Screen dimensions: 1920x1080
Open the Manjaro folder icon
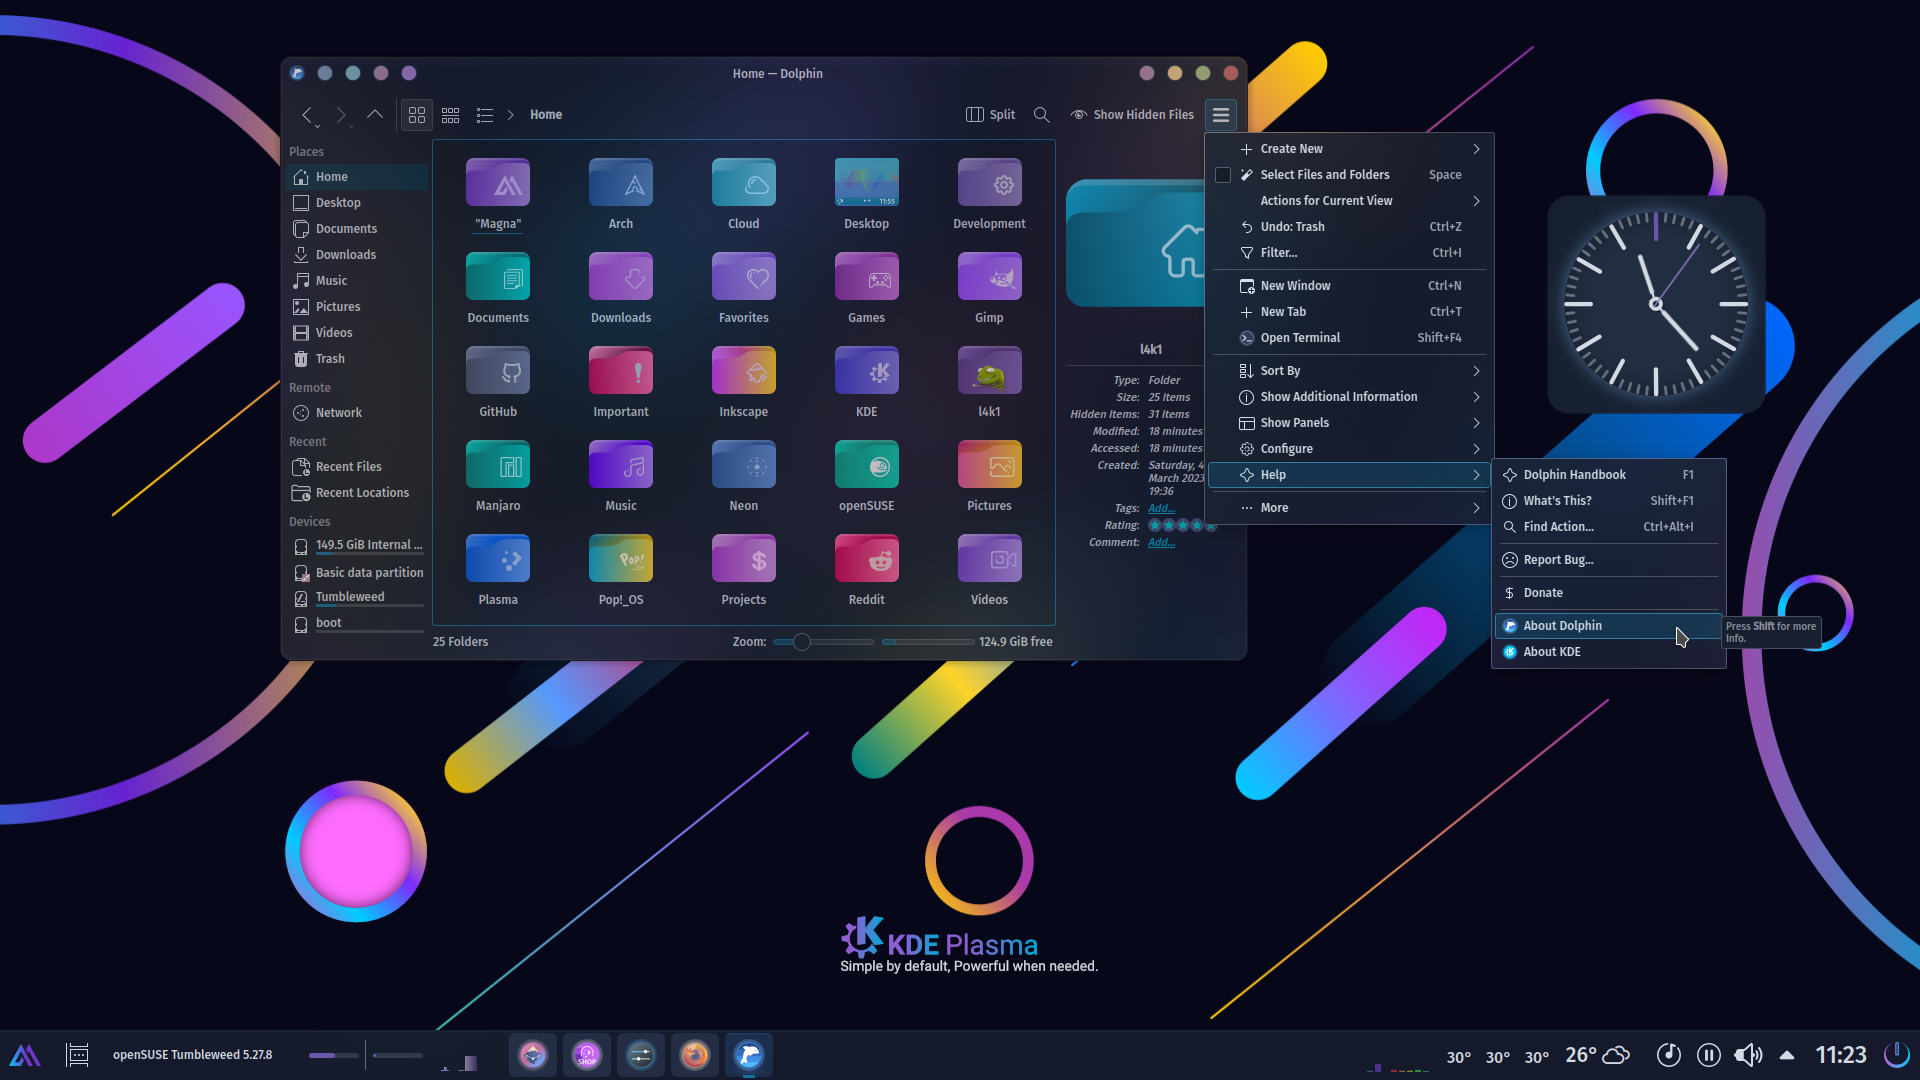[498, 466]
